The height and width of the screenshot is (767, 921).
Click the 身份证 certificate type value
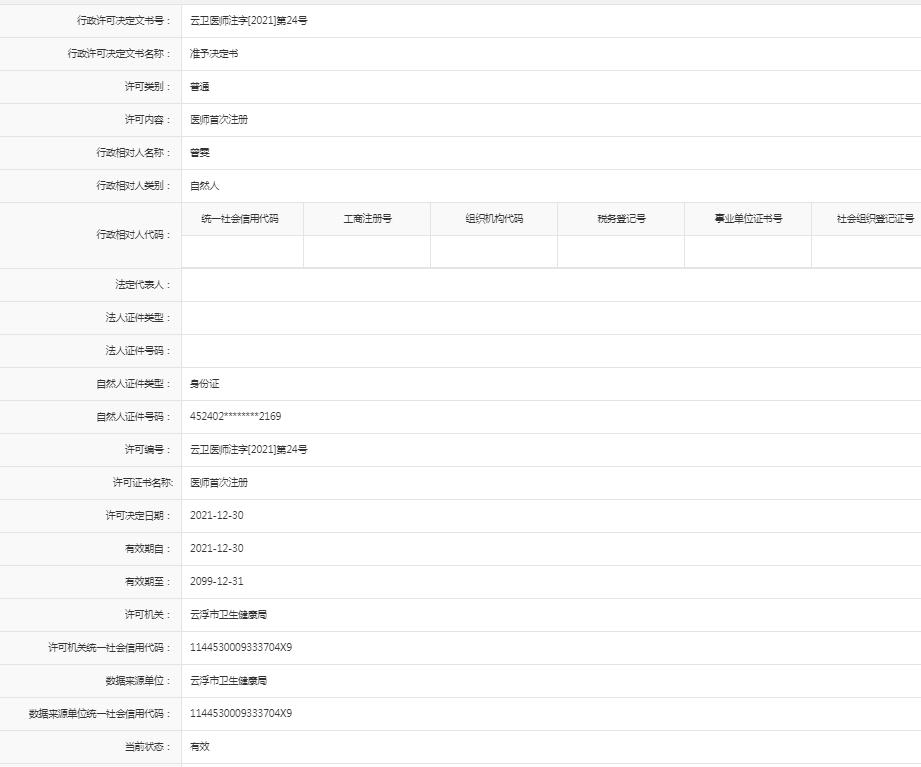(x=201, y=383)
